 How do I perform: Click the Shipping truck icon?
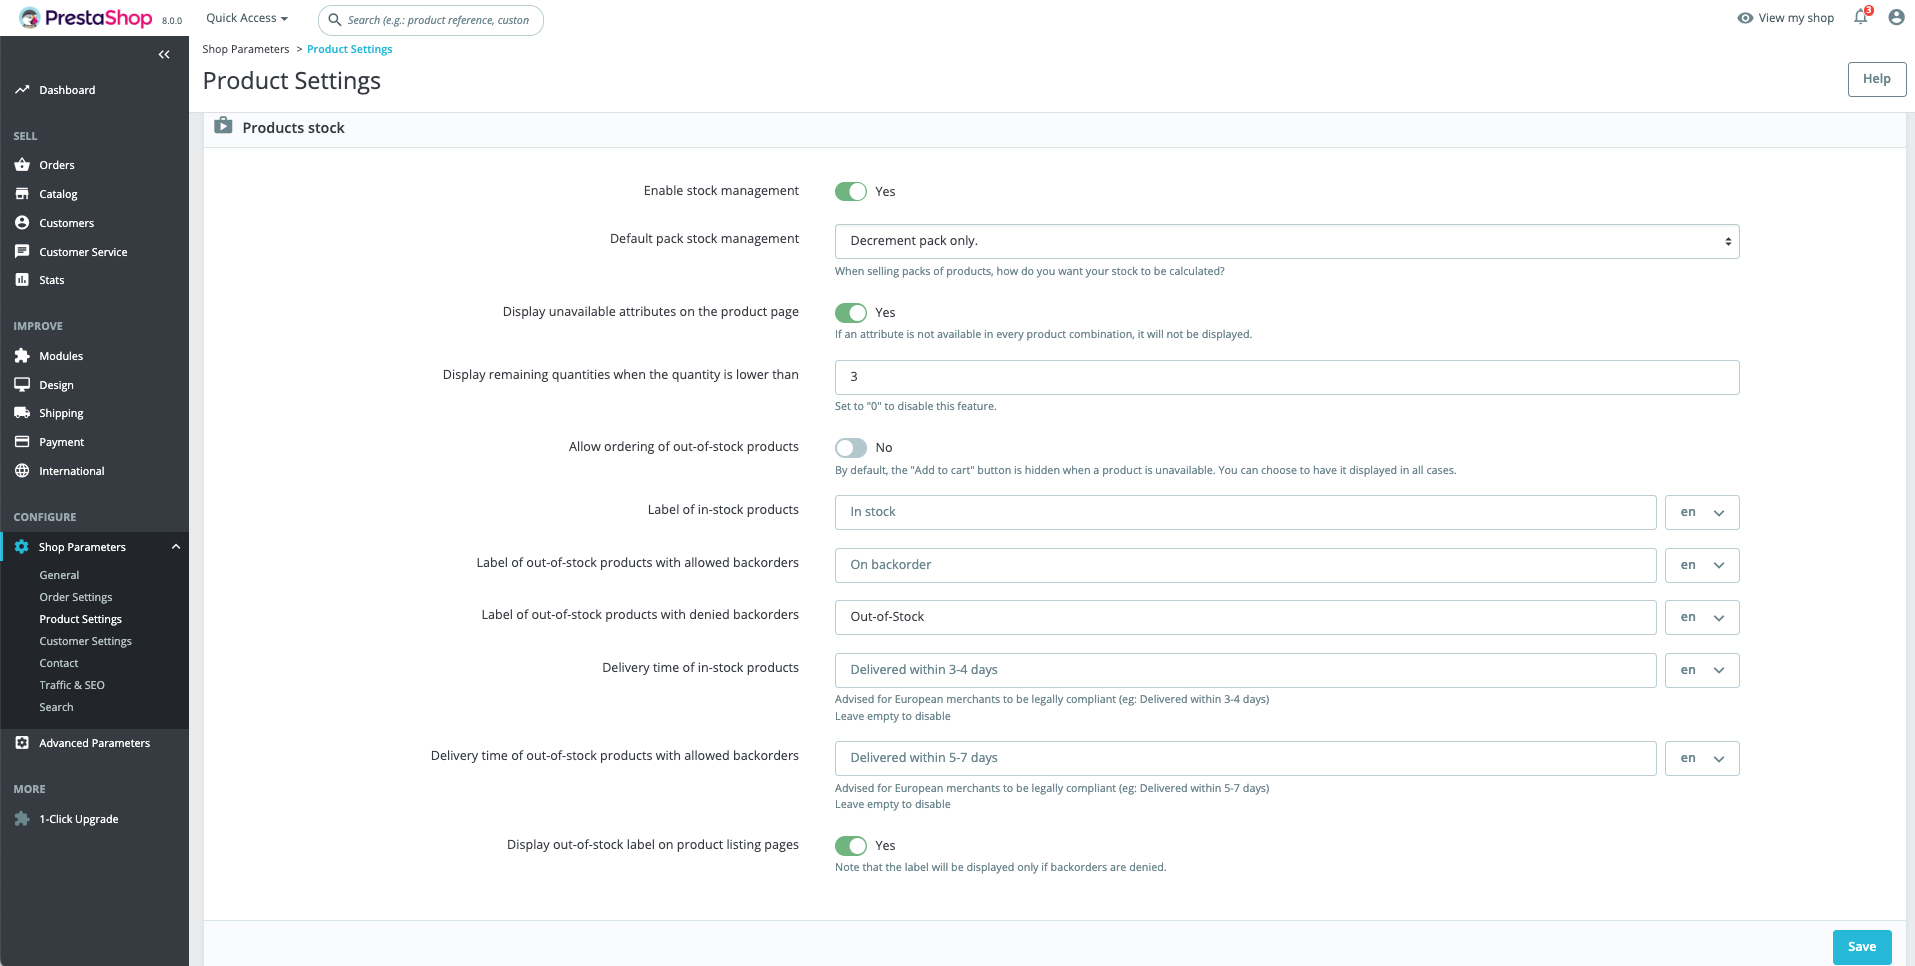pos(22,413)
